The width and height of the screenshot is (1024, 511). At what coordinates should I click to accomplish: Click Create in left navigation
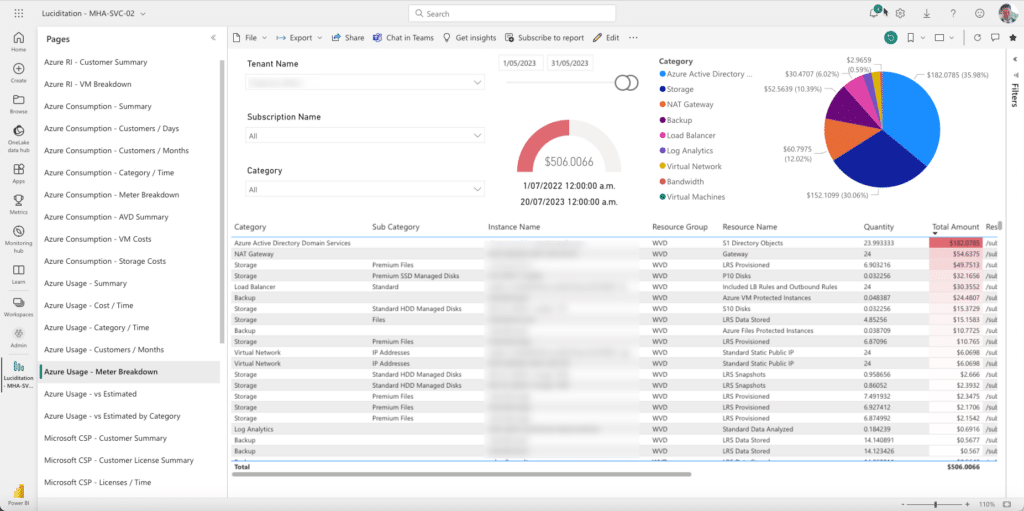pos(18,73)
